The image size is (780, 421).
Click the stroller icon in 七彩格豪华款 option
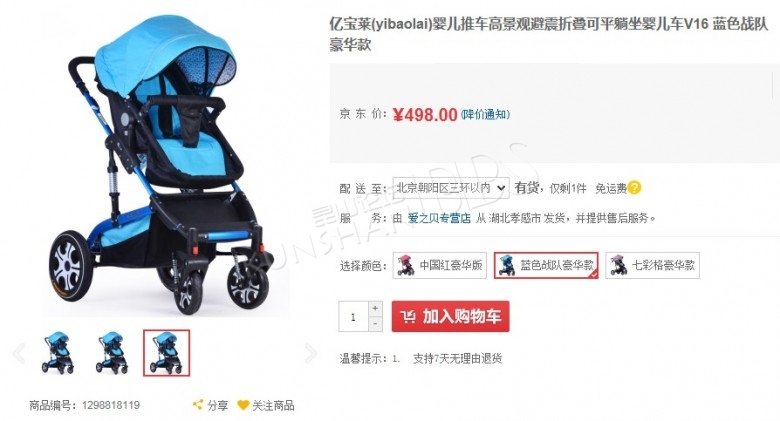[x=618, y=265]
